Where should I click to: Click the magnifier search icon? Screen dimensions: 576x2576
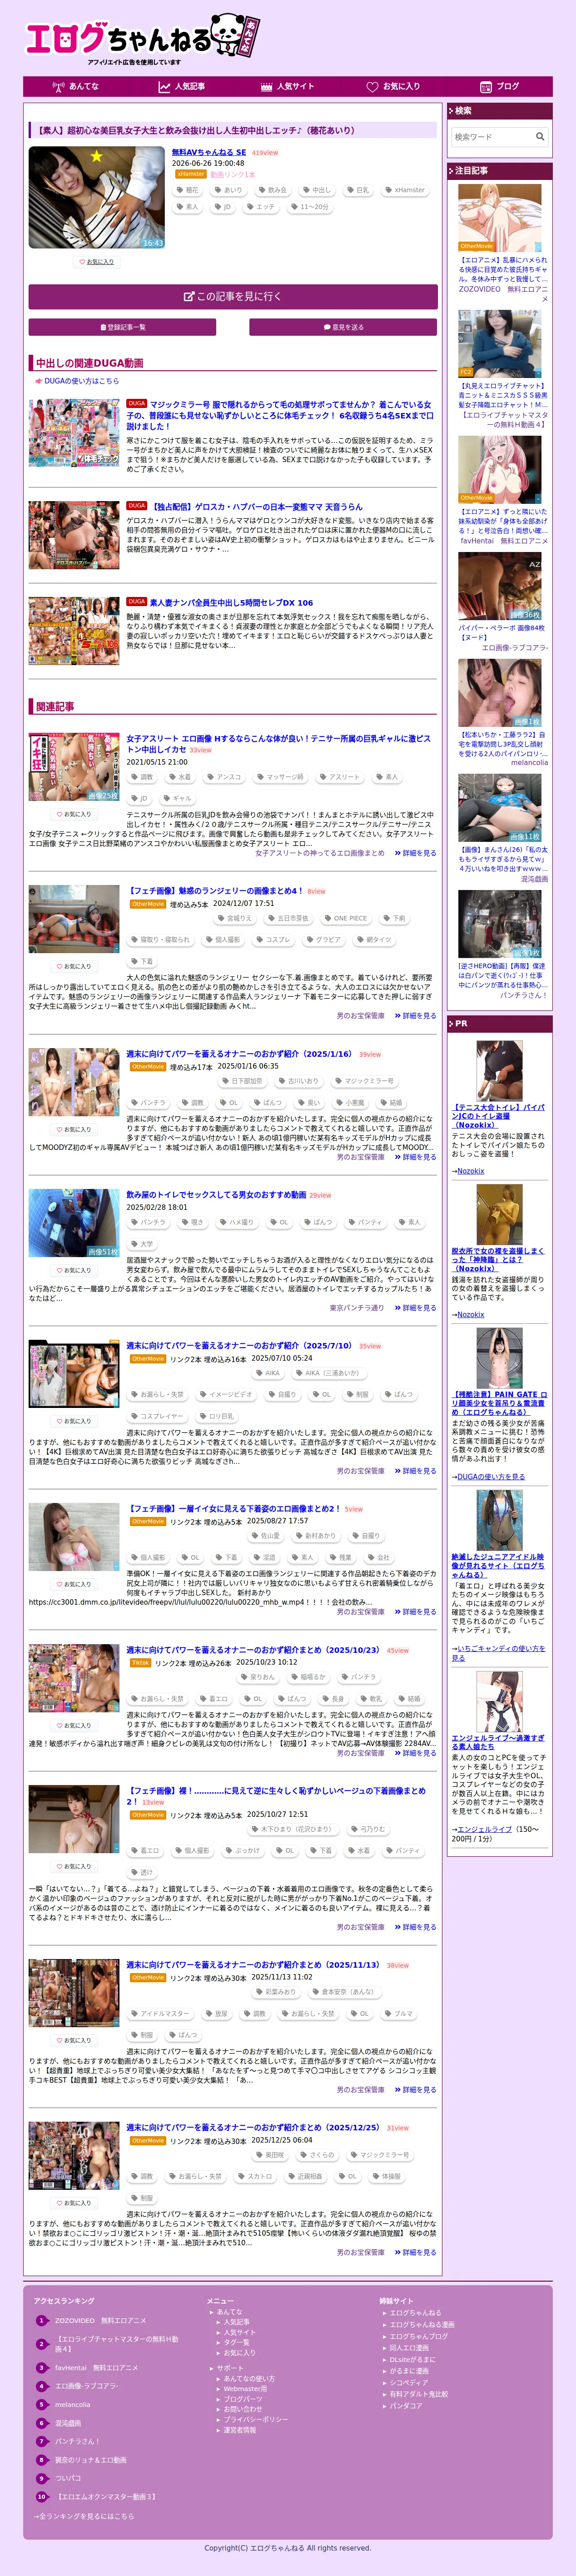point(540,137)
